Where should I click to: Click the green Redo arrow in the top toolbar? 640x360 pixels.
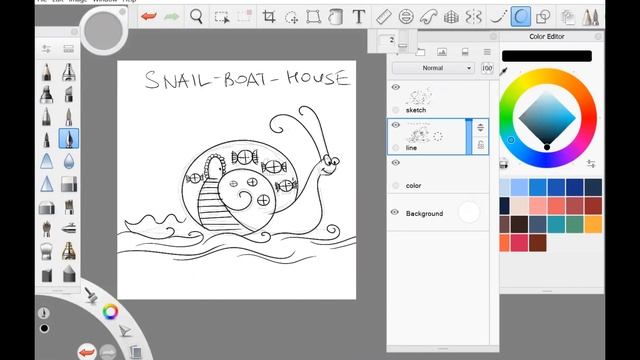coord(171,17)
